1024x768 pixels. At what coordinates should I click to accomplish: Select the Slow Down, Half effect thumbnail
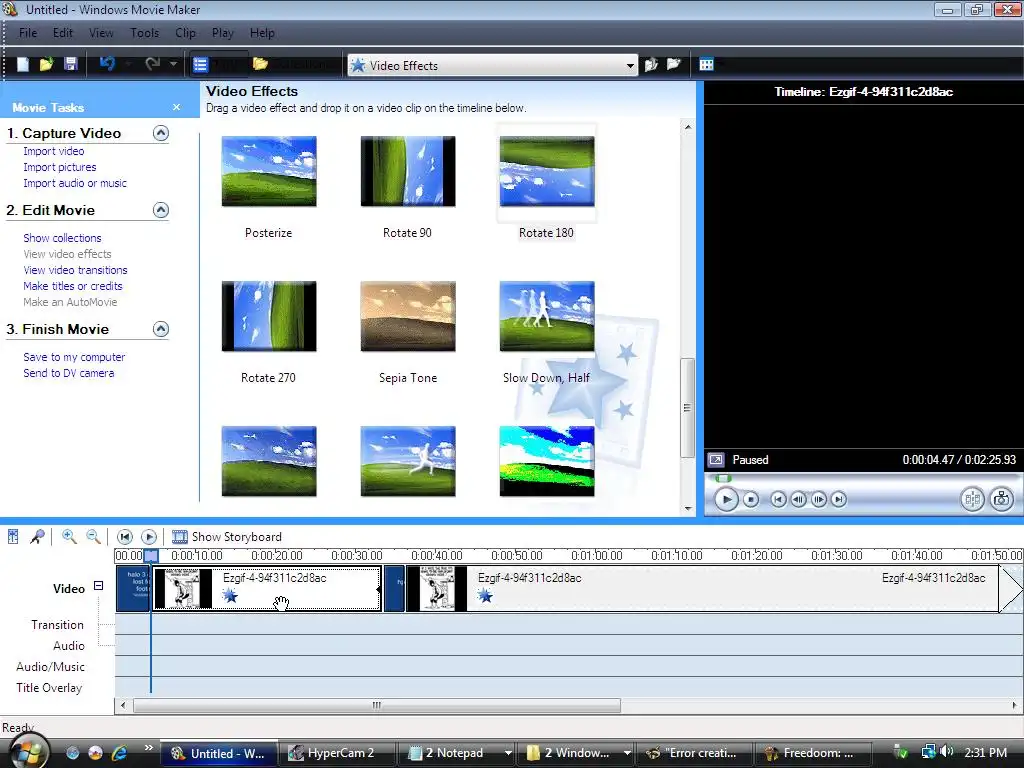547,316
